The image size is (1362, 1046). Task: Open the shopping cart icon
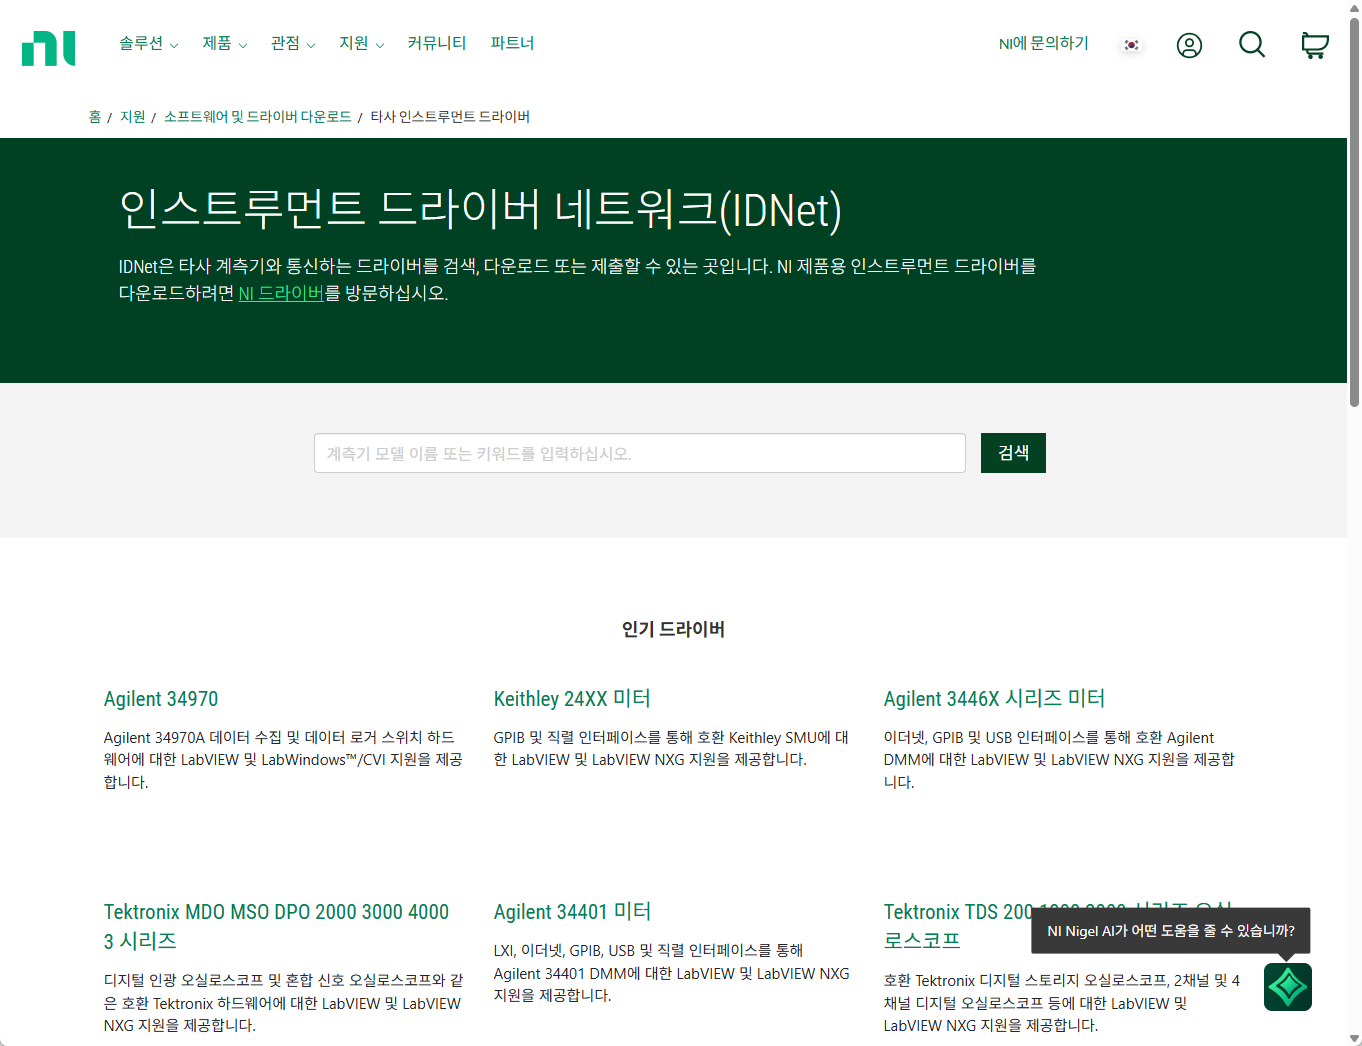tap(1315, 45)
